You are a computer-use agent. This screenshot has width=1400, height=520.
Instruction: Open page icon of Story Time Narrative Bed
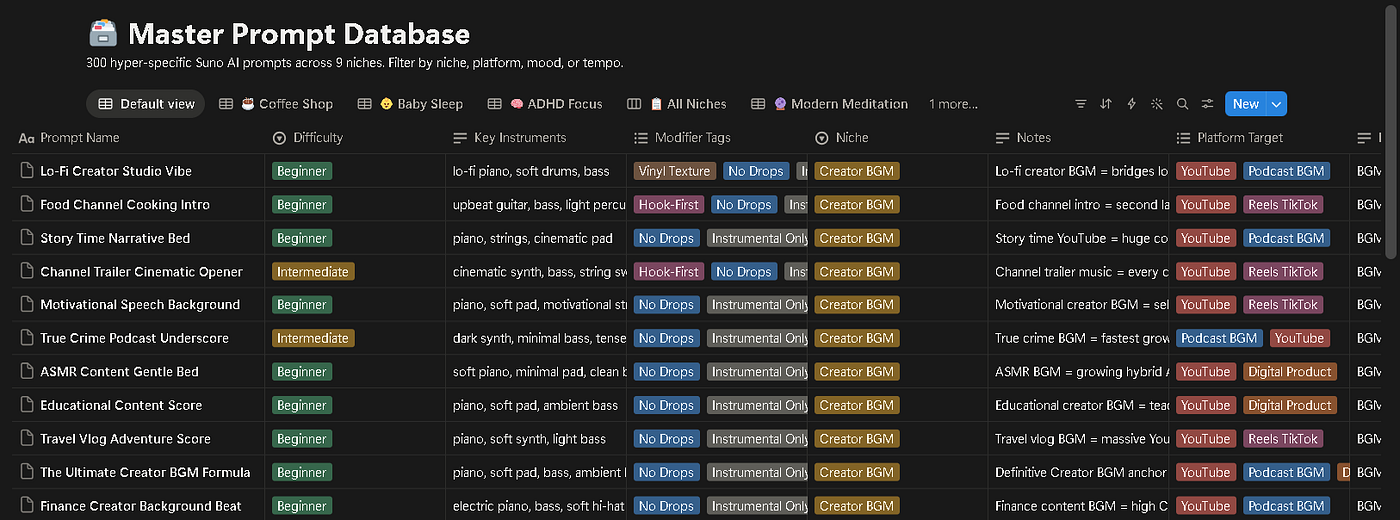(x=27, y=238)
